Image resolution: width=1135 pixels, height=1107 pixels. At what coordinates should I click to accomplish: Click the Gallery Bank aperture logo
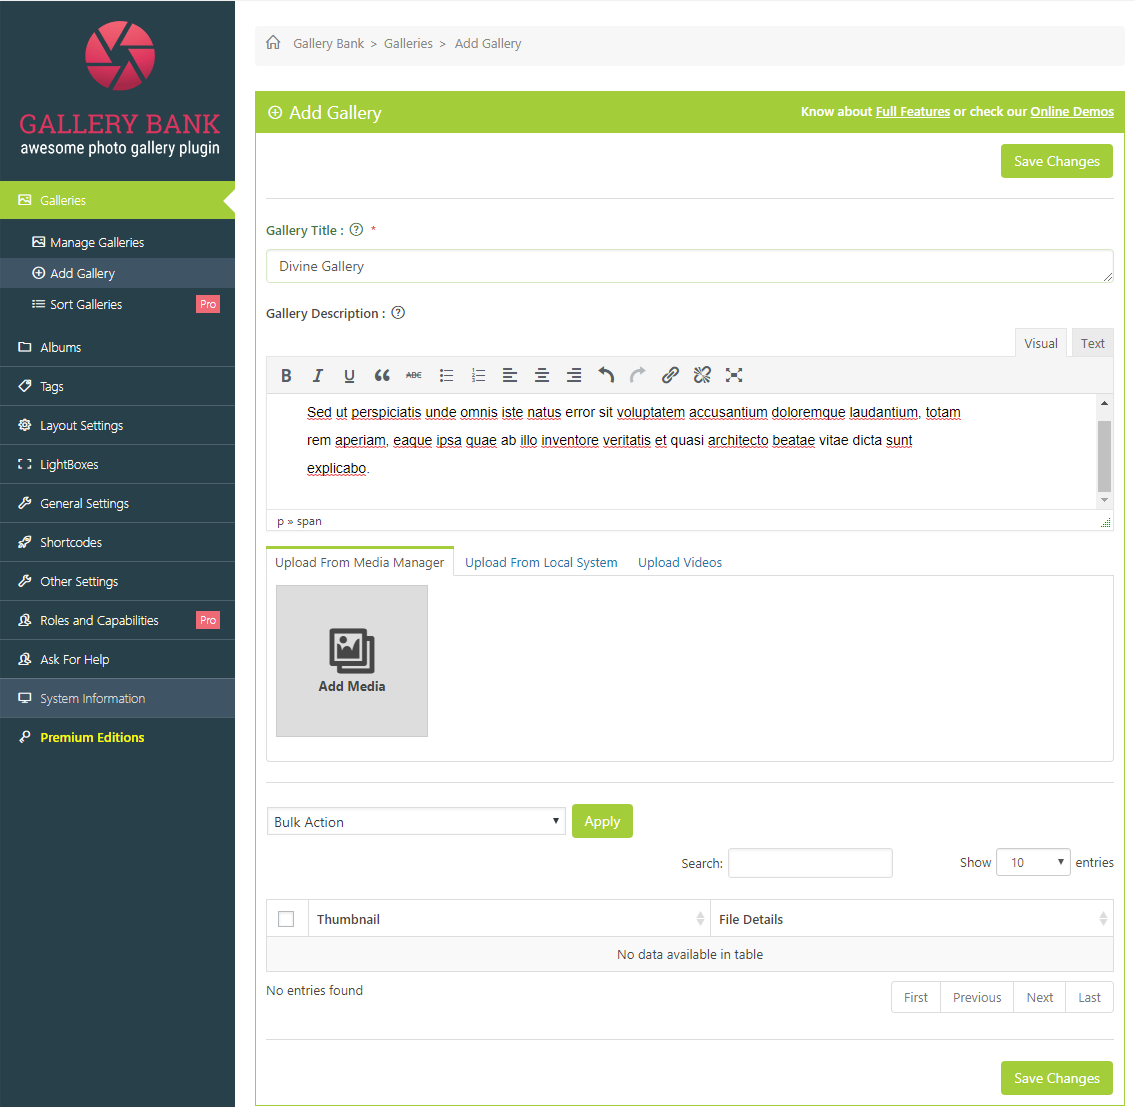coord(120,56)
